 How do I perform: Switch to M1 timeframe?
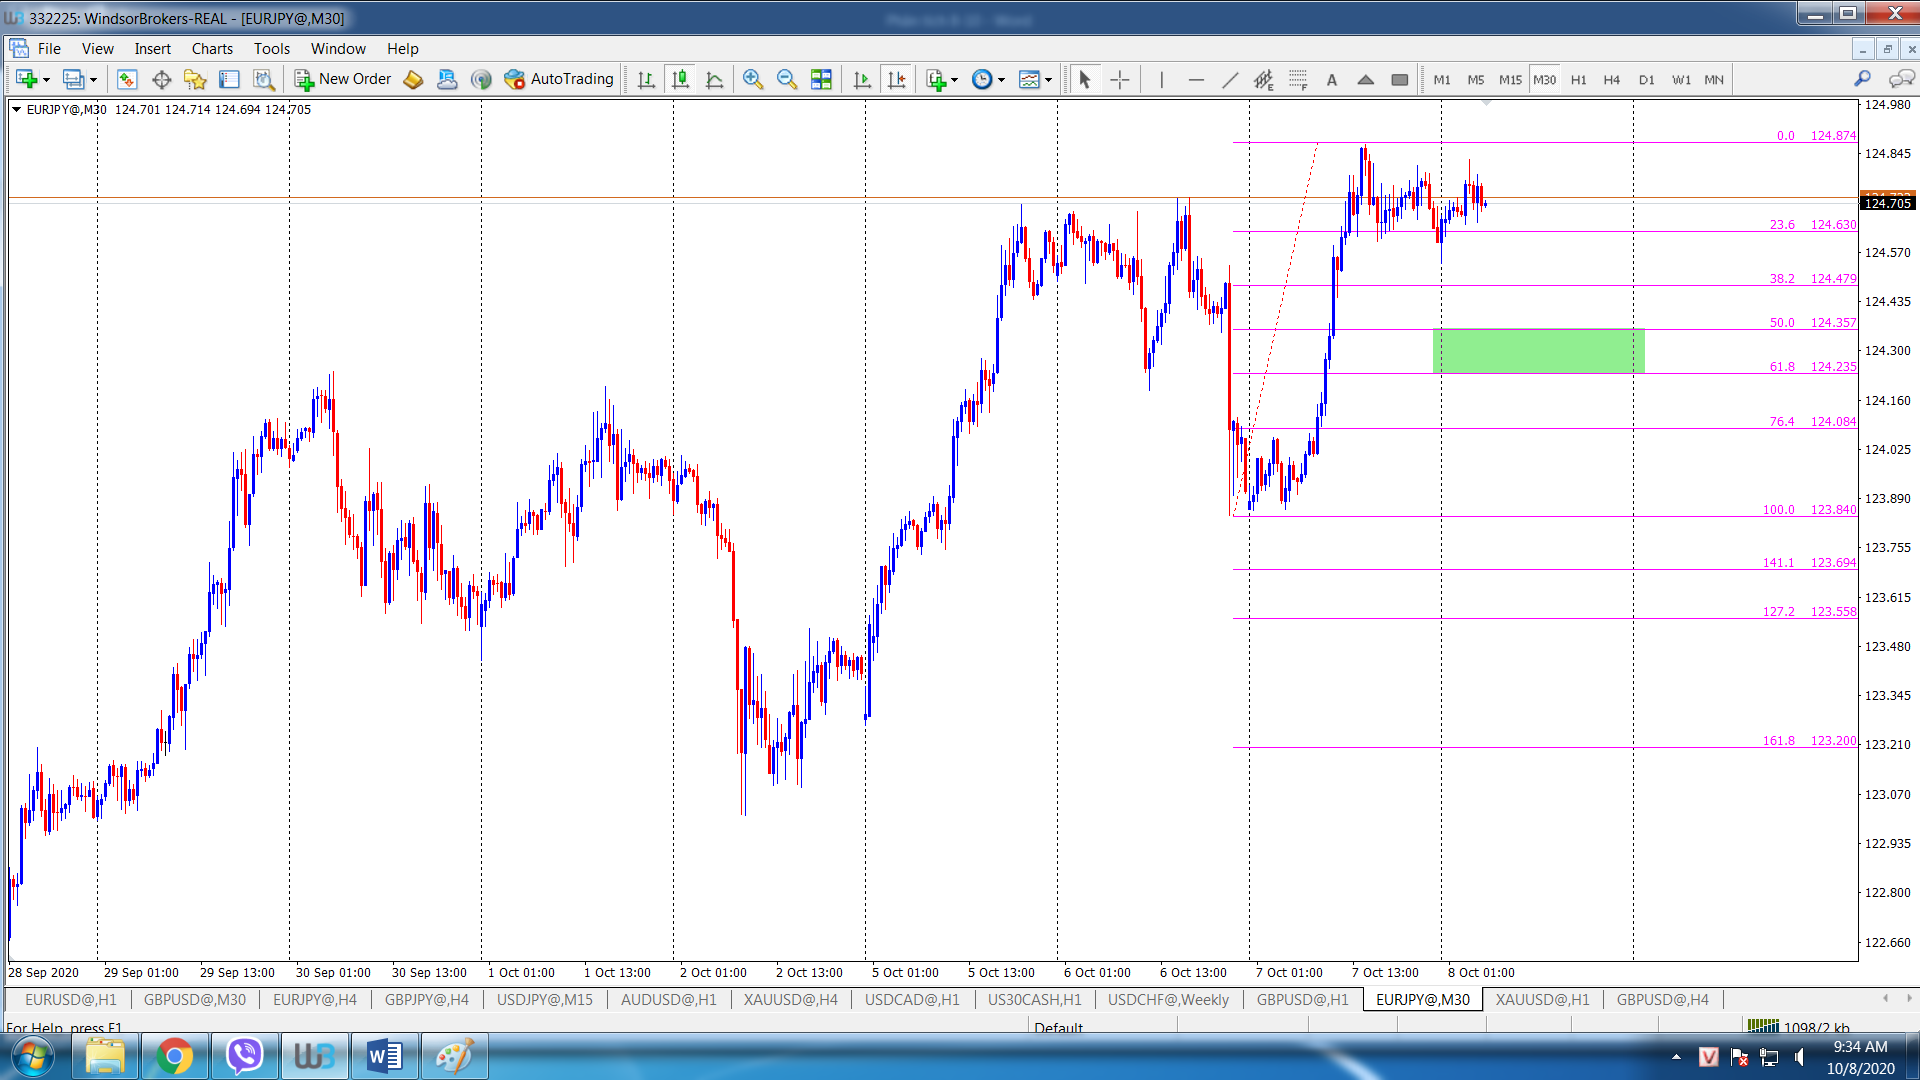click(1442, 79)
